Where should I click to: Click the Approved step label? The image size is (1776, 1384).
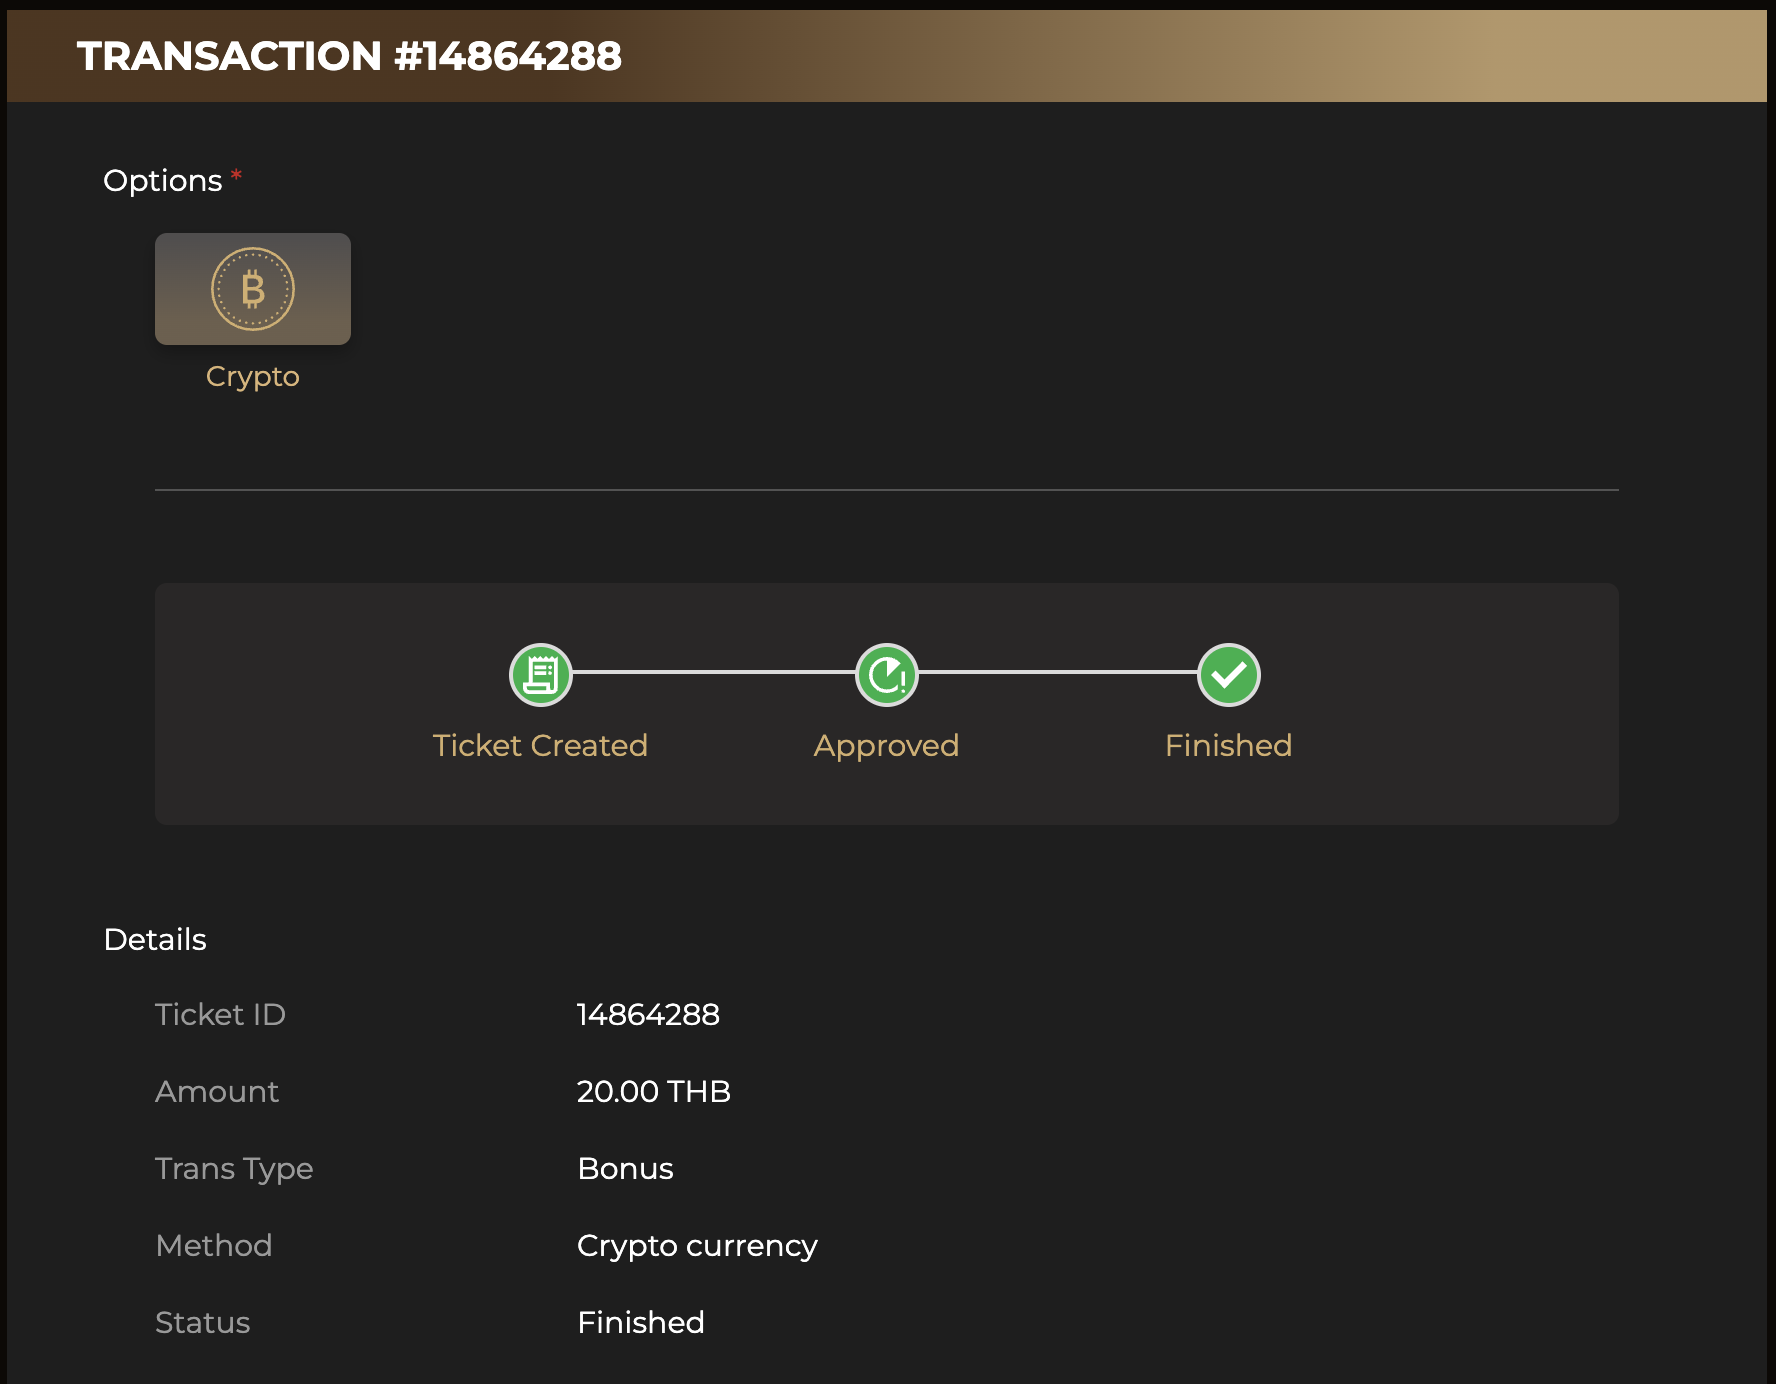[886, 746]
